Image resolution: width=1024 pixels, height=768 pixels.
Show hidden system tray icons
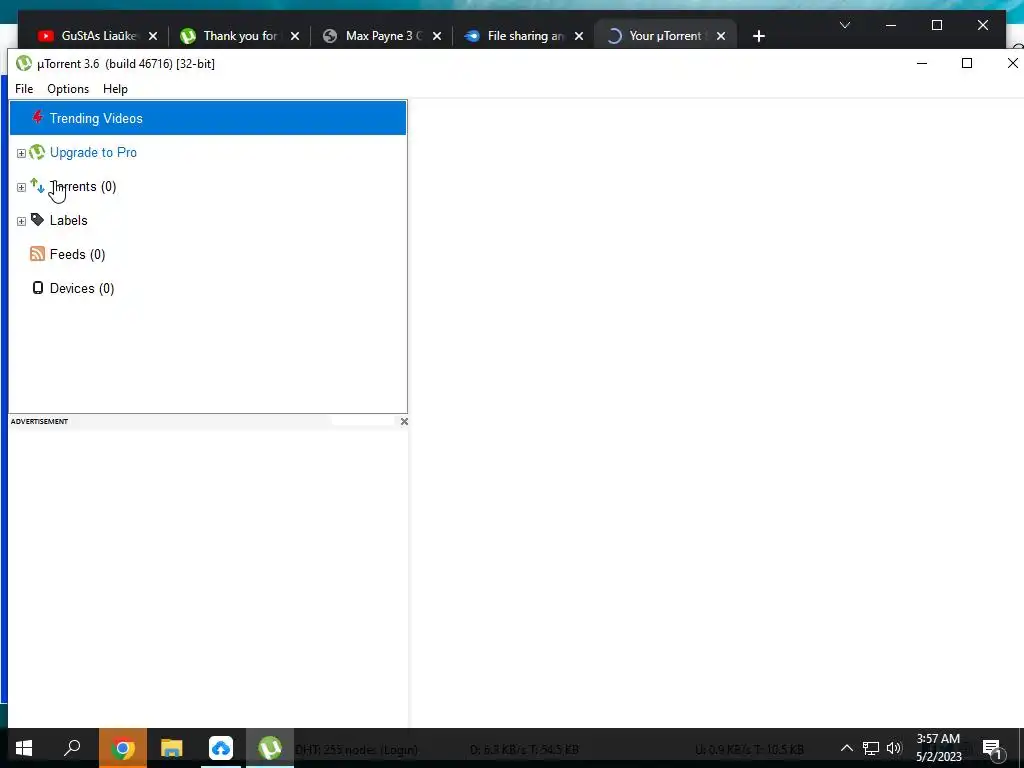[x=846, y=748]
